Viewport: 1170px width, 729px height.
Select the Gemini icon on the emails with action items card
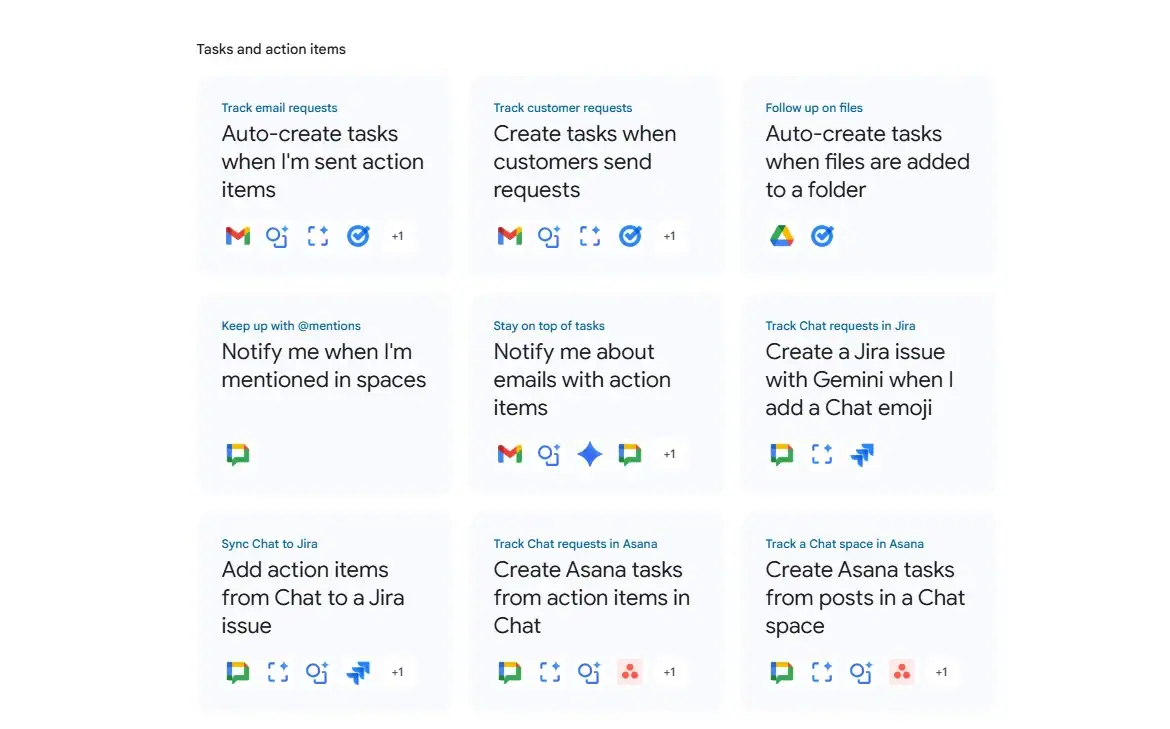[x=589, y=454]
